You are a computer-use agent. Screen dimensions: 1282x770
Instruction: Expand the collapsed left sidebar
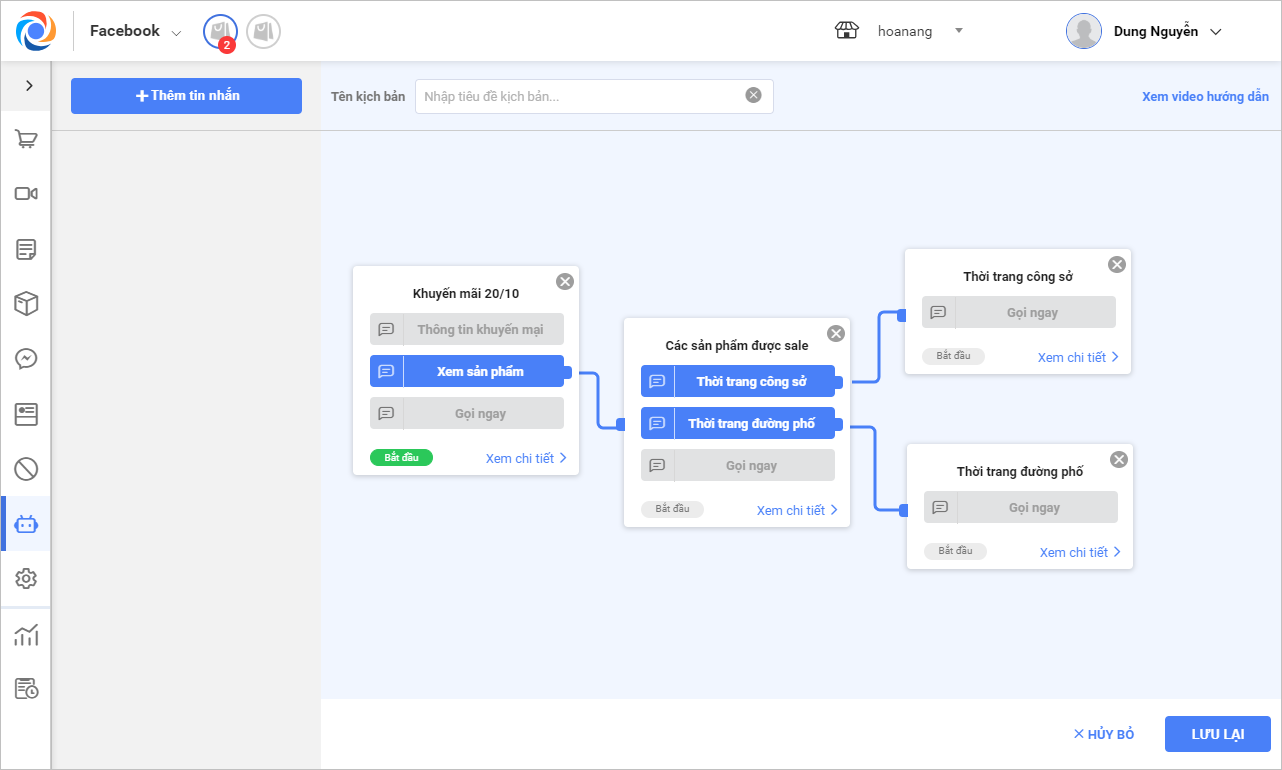[x=29, y=86]
